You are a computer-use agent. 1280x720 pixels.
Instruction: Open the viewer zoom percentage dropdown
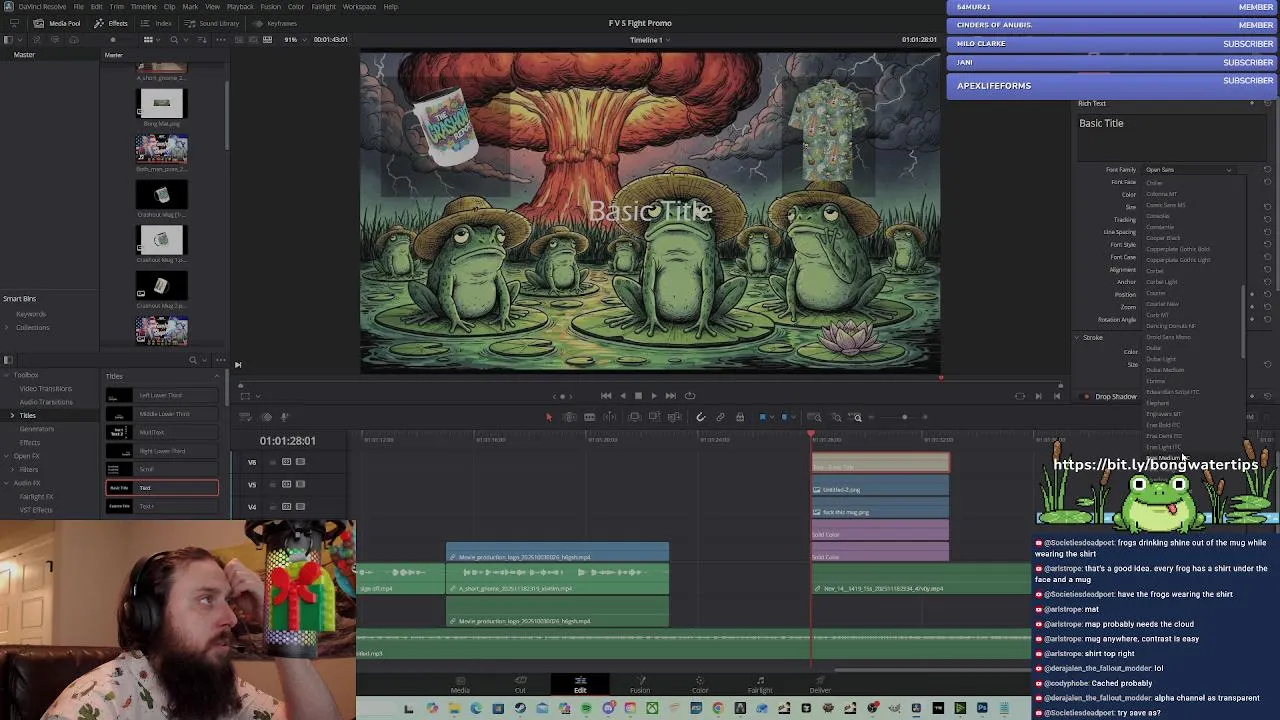[293, 40]
